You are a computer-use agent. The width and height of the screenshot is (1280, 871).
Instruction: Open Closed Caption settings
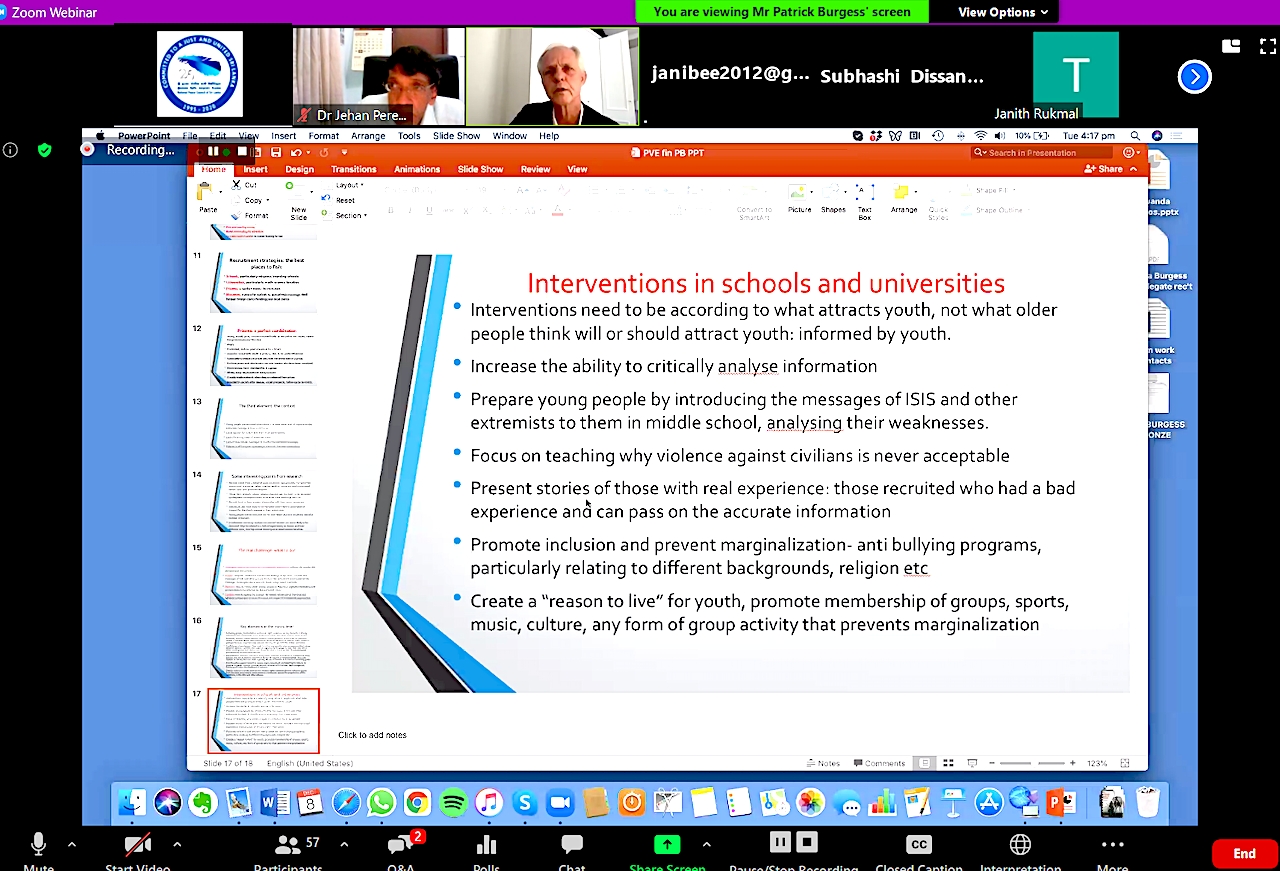918,845
